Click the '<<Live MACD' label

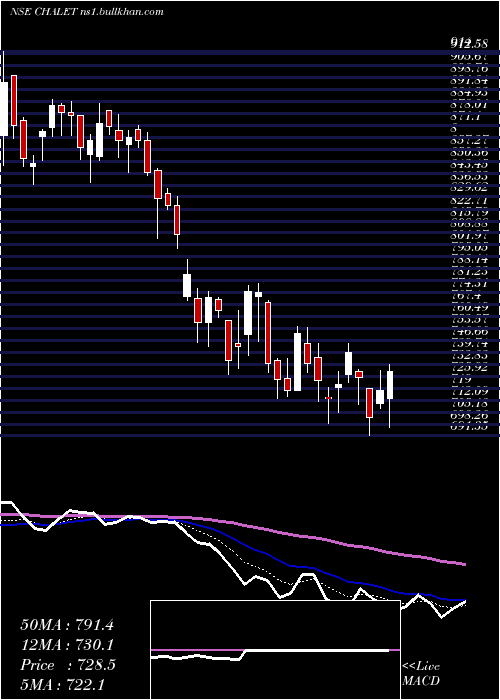[x=421, y=674]
